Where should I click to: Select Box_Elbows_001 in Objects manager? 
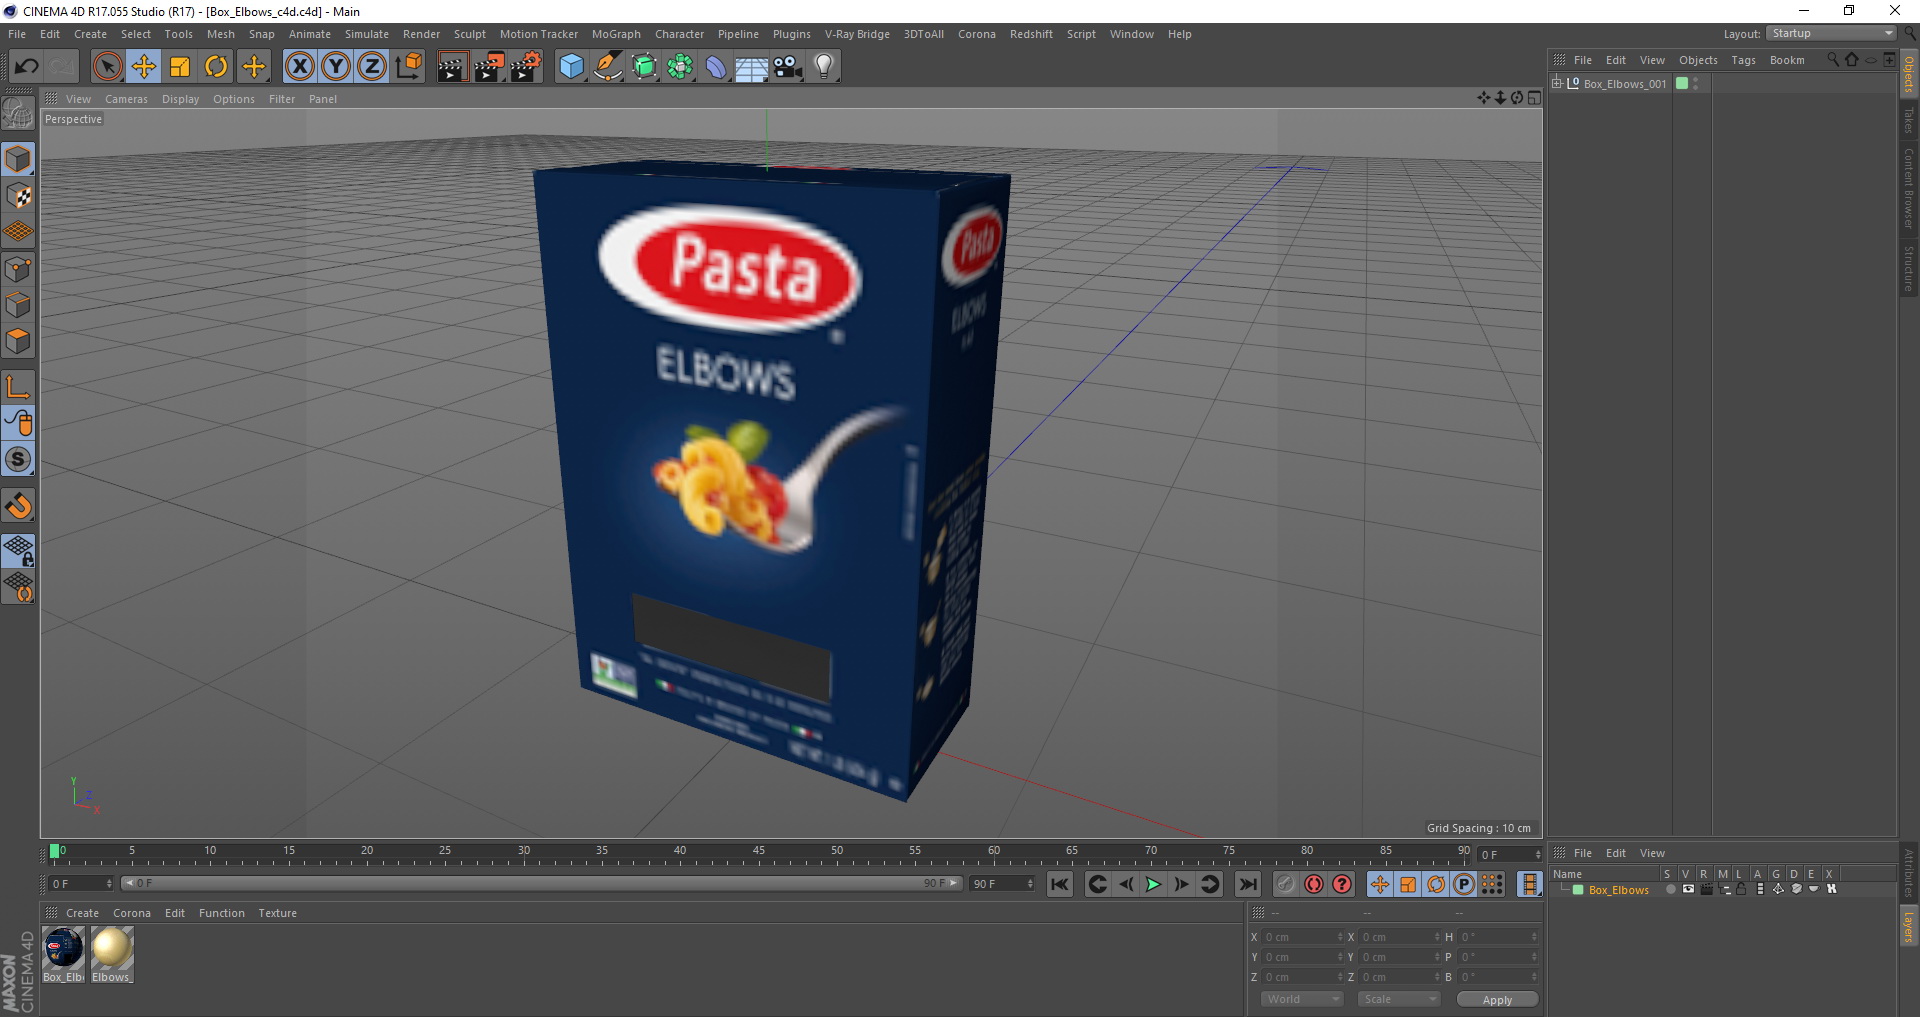click(x=1625, y=84)
